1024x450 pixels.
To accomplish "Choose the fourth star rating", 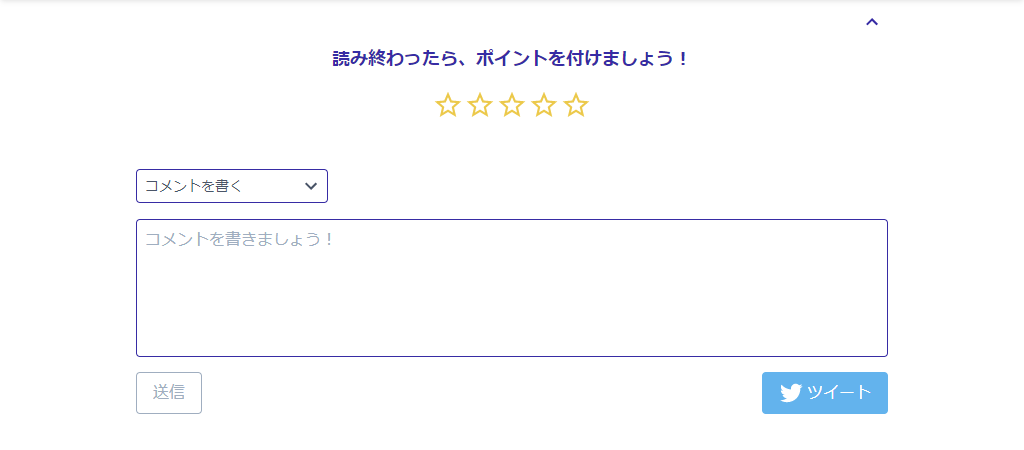I will click(x=544, y=105).
